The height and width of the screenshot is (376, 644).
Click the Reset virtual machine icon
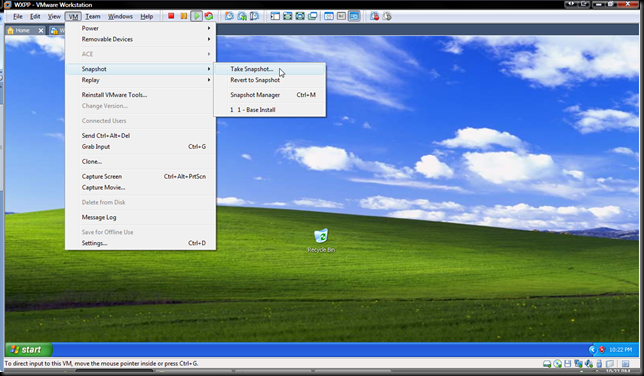pos(209,16)
